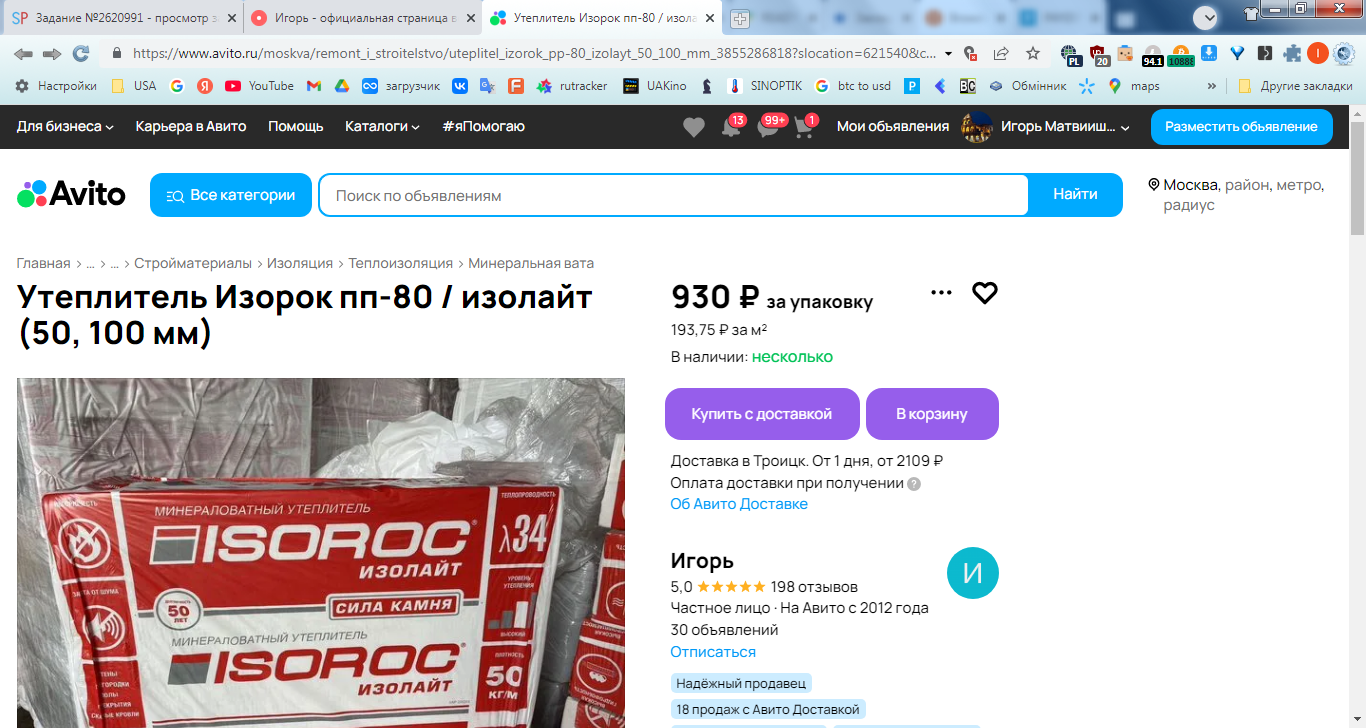Viewport: 1366px width, 728px height.
Task: Open the uBlock shield extension showing 20
Action: [1098, 55]
